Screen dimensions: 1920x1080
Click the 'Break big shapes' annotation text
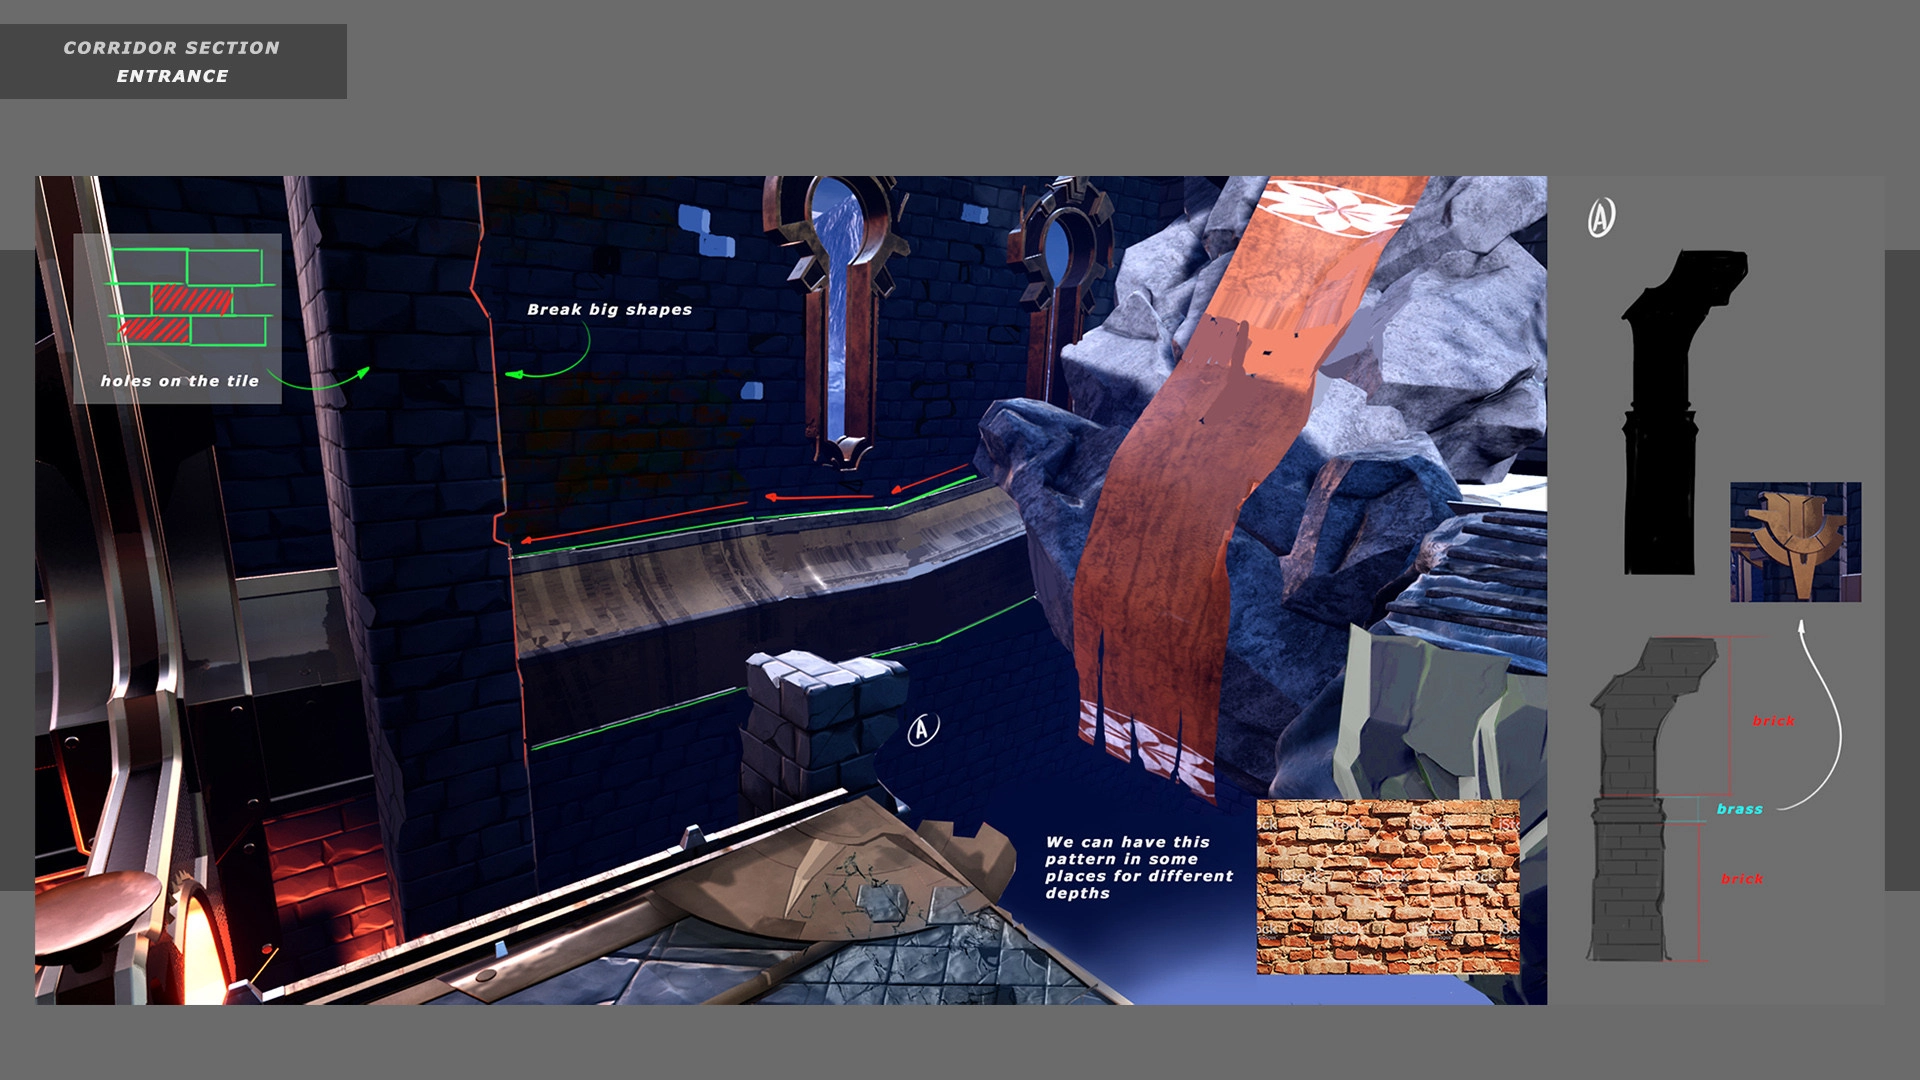click(x=609, y=310)
